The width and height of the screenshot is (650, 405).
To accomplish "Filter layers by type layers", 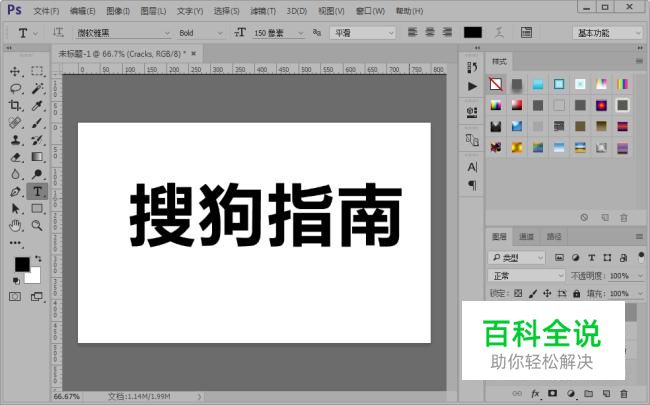I will (x=592, y=258).
